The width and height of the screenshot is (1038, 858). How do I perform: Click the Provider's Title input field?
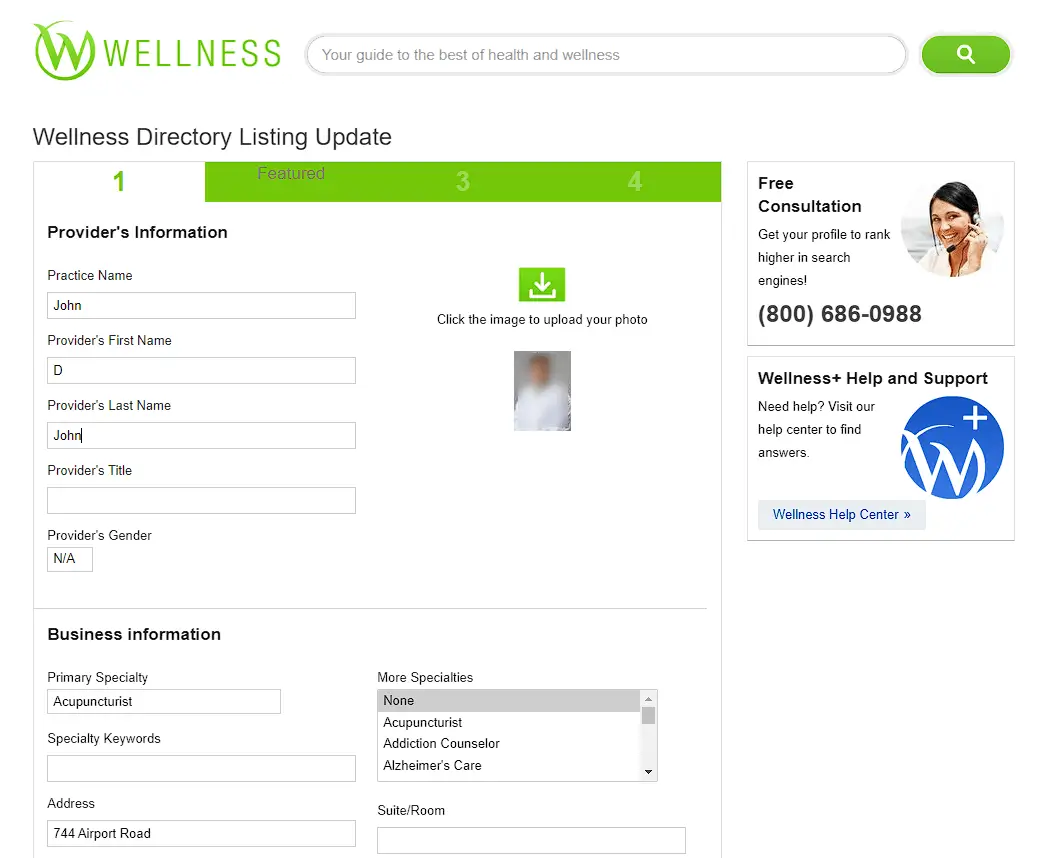coord(201,500)
